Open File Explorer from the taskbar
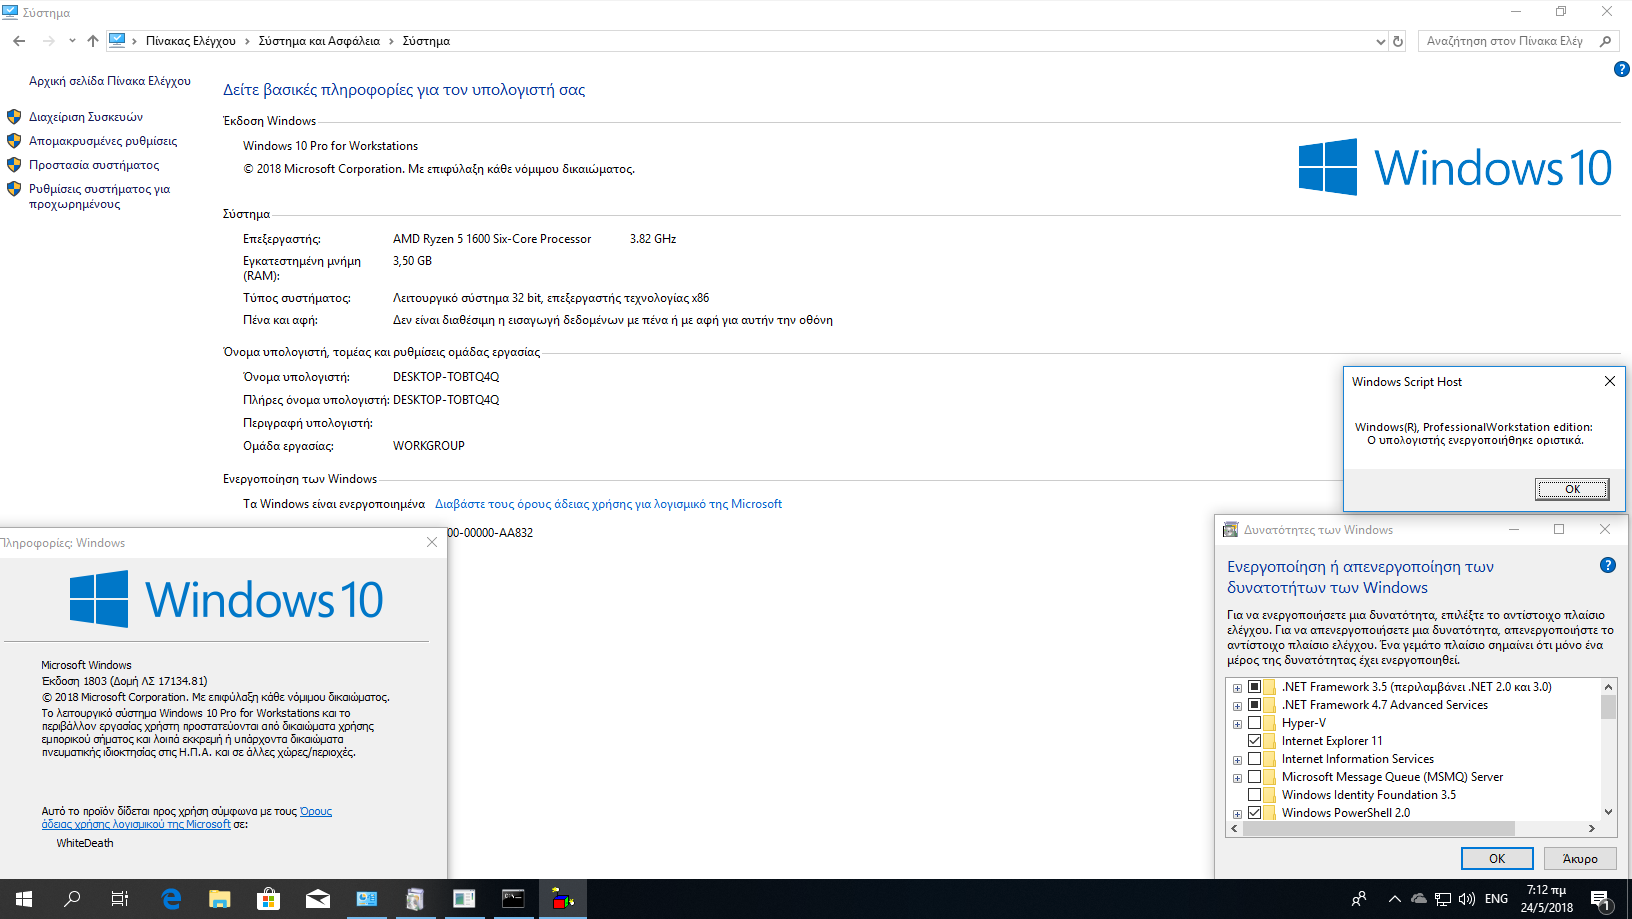 point(219,899)
